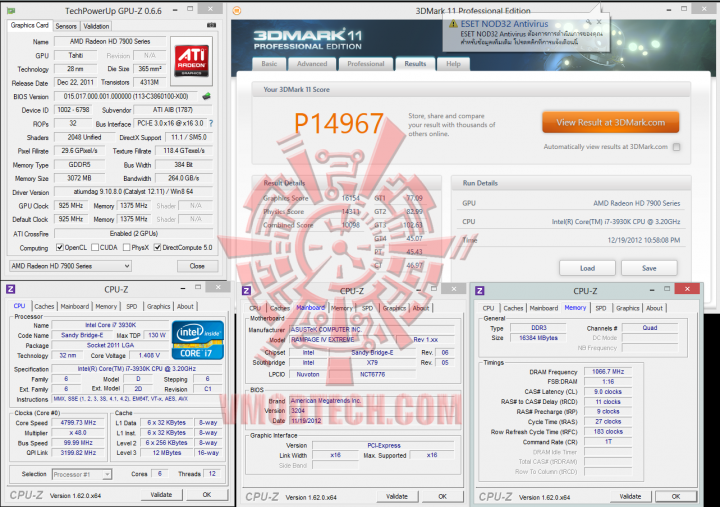Click the Intel Core i7 logo badge

197,340
